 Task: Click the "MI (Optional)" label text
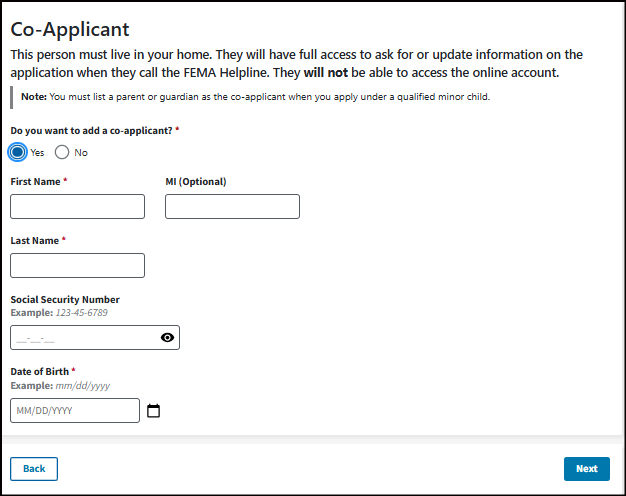coord(195,182)
